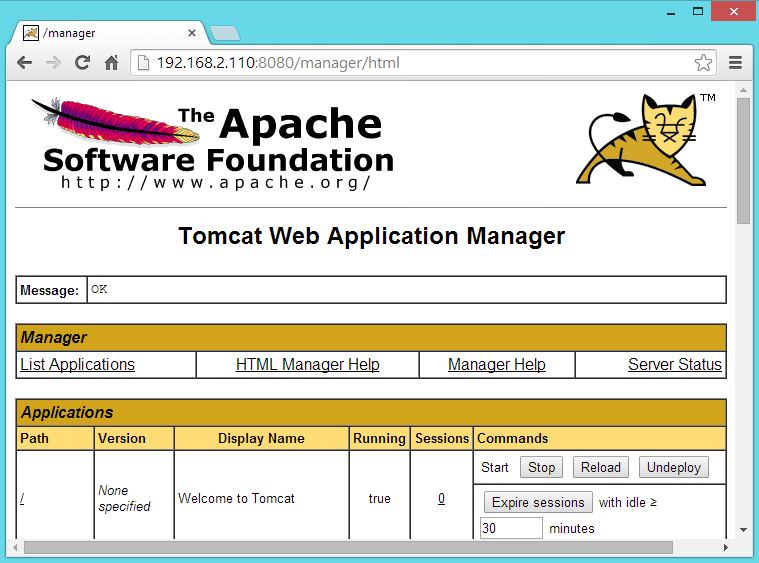The image size is (759, 563).
Task: Click the idle minutes field showing 30
Action: [511, 528]
